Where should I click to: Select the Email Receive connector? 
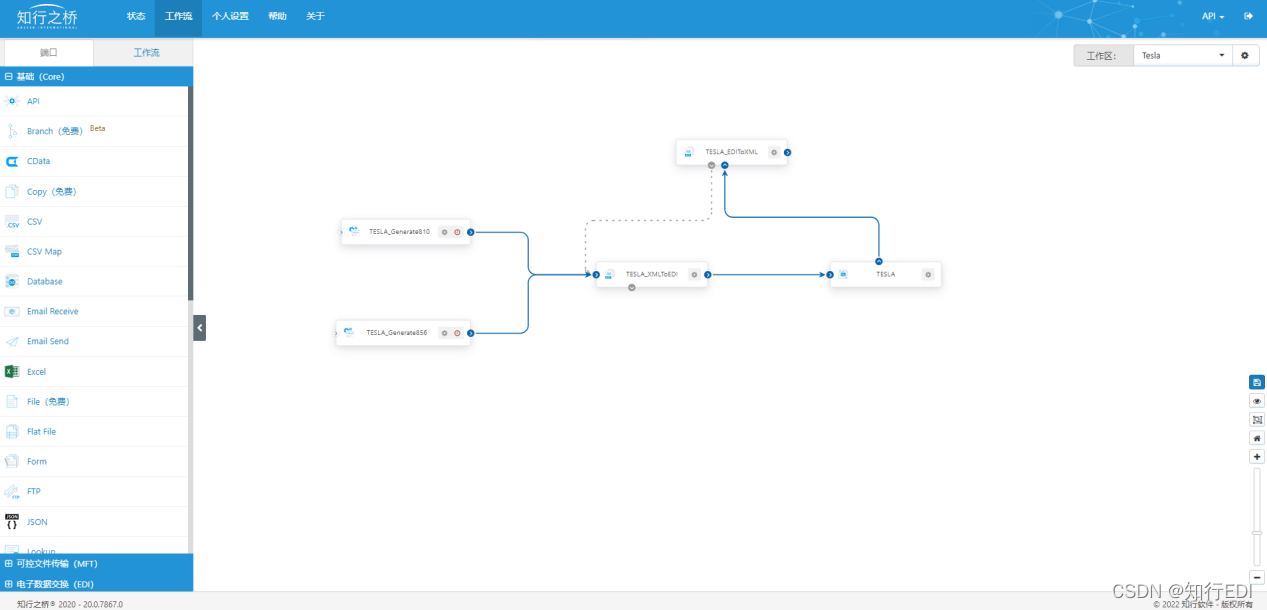click(x=94, y=311)
